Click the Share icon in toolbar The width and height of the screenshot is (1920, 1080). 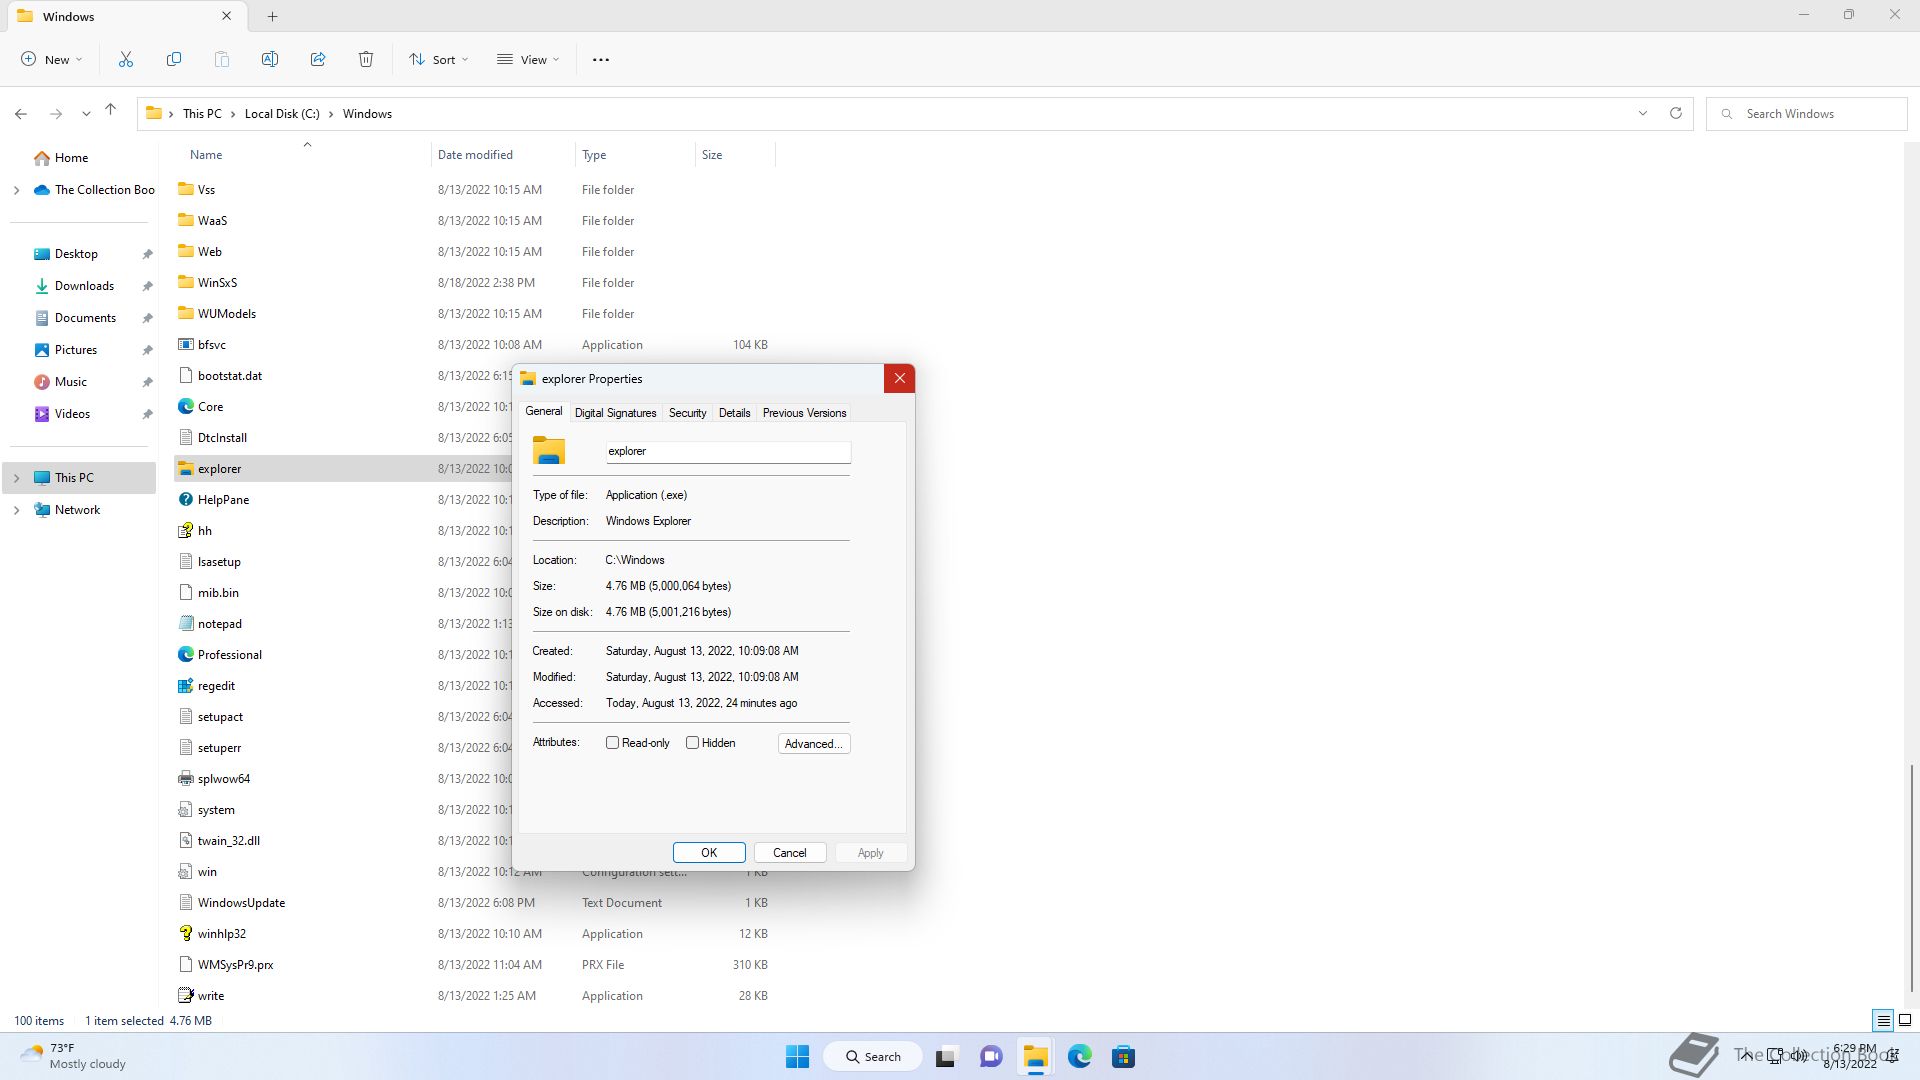click(x=318, y=60)
